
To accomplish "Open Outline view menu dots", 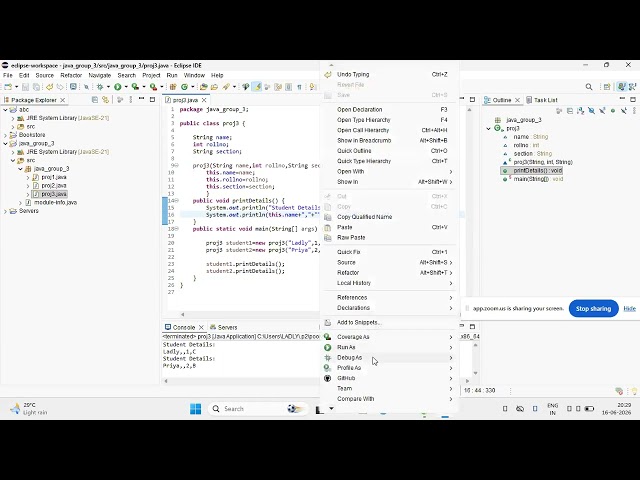I will (635, 111).
